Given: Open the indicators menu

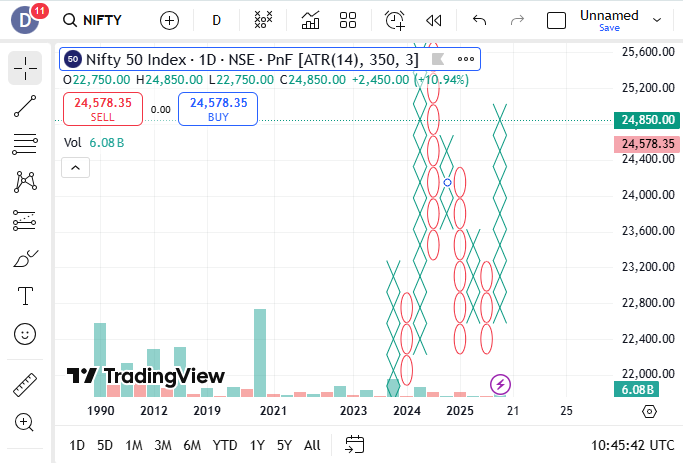Looking at the screenshot, I should click(310, 20).
